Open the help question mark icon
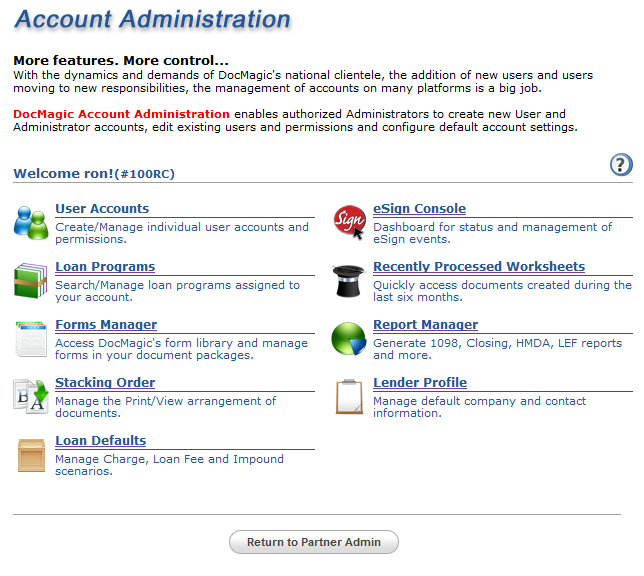This screenshot has width=644, height=576. pyautogui.click(x=621, y=166)
